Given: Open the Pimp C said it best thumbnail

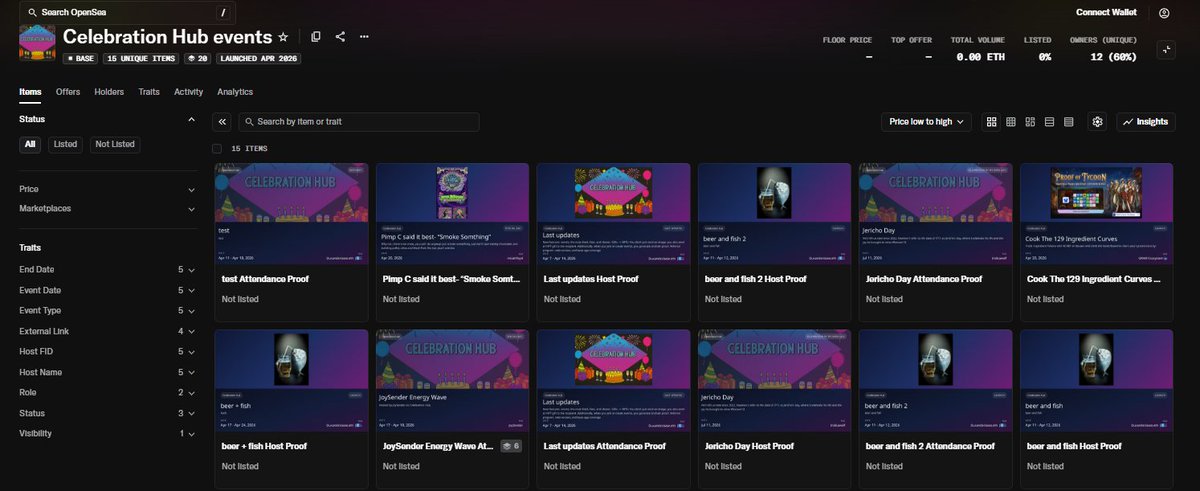Looking at the screenshot, I should tap(452, 213).
